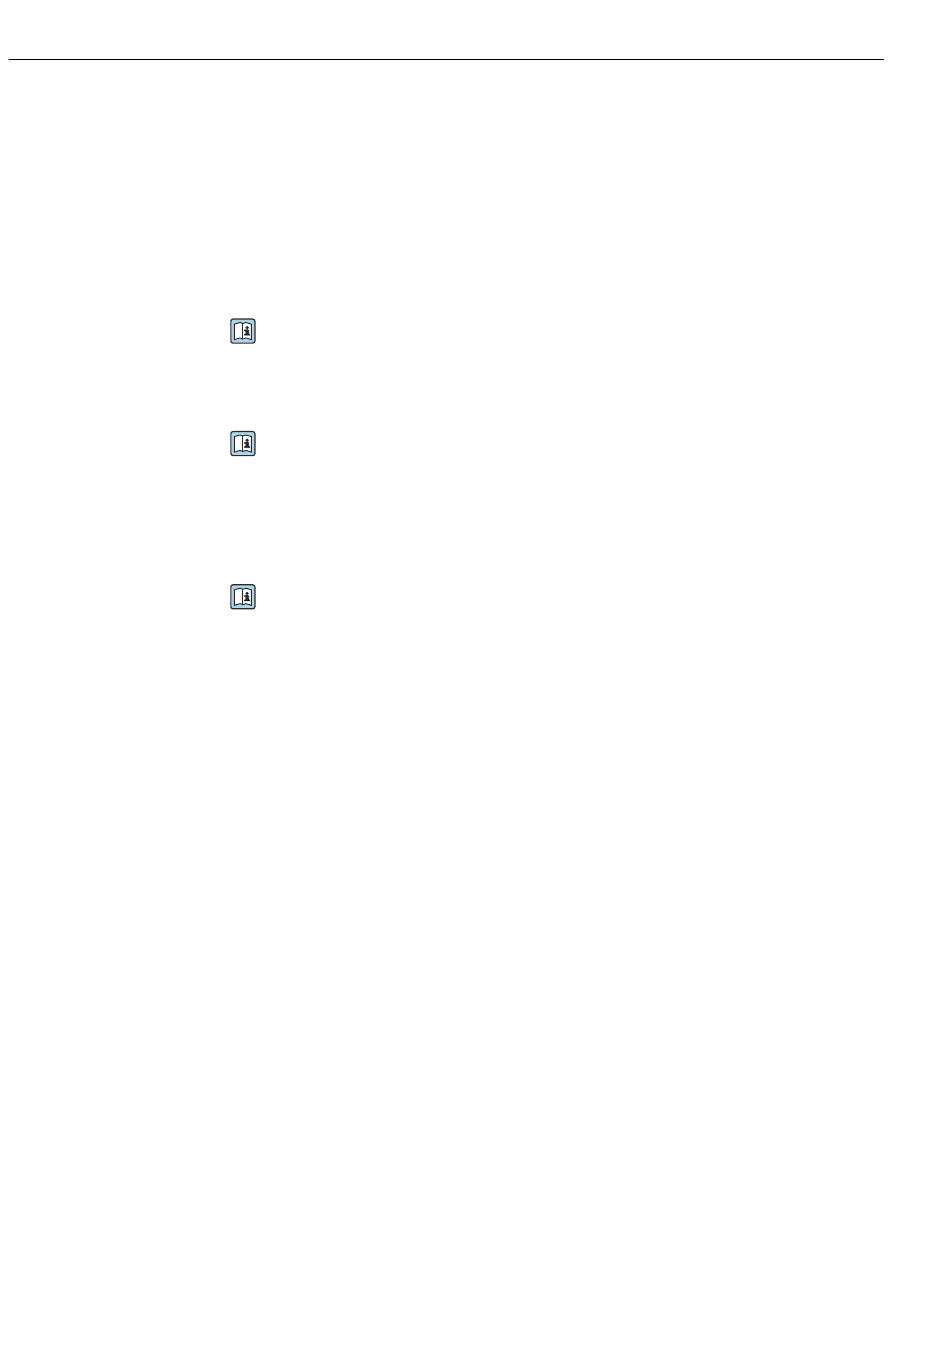
Task: Click the horizontal header rule line
Action: click(446, 60)
